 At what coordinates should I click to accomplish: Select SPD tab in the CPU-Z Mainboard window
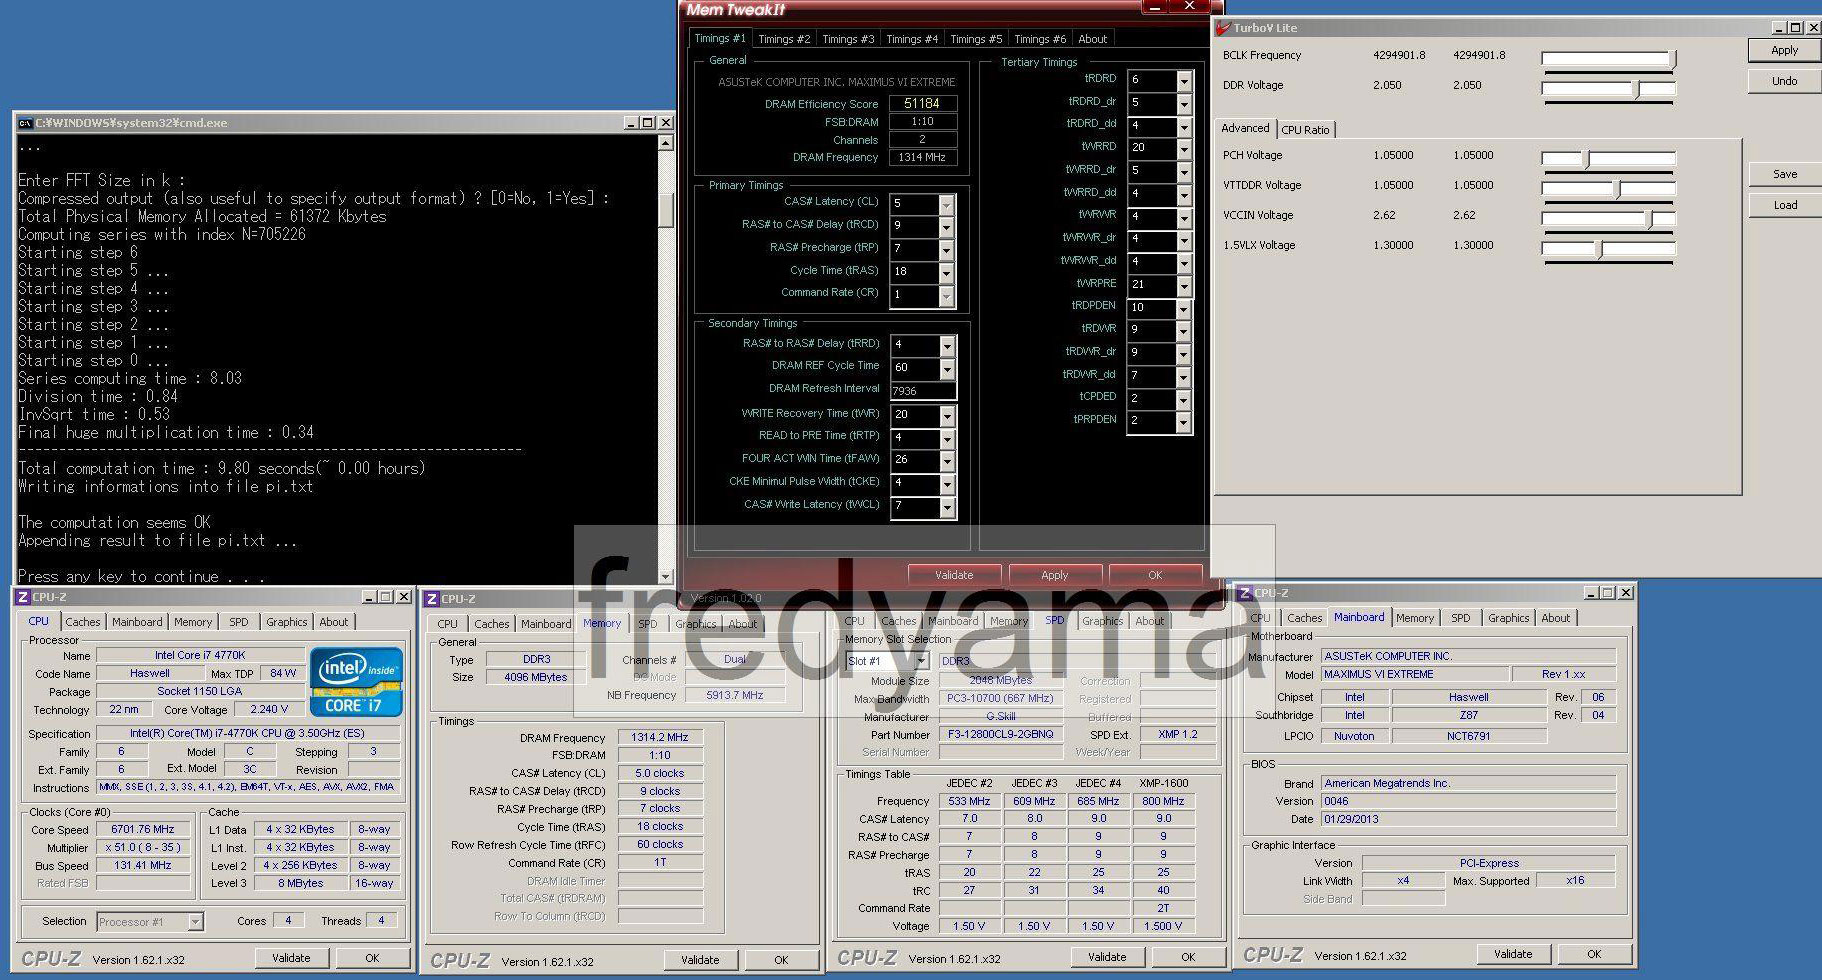[x=1461, y=618]
